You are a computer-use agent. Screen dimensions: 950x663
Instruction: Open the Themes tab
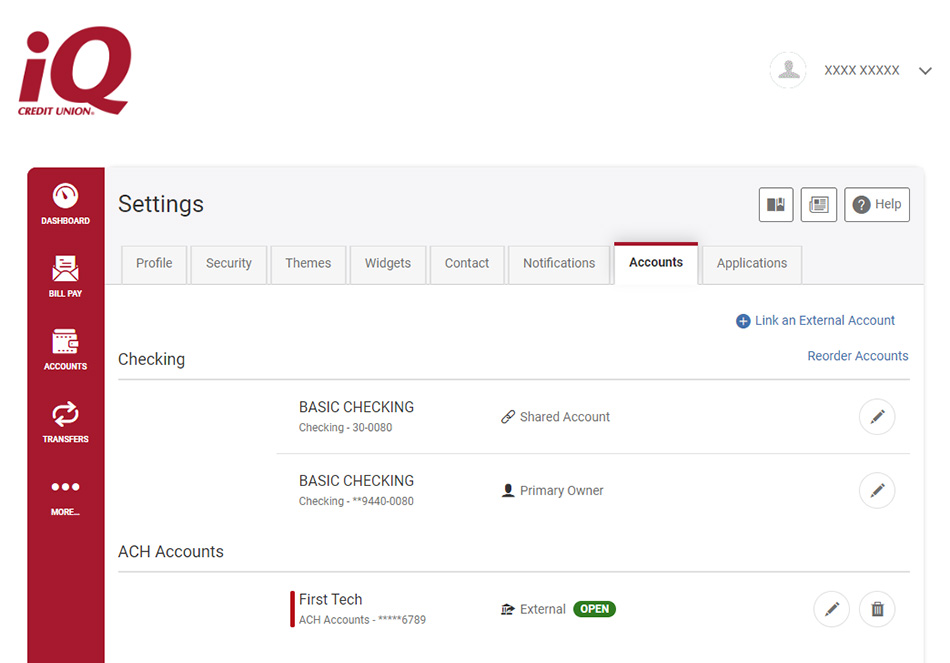(308, 263)
